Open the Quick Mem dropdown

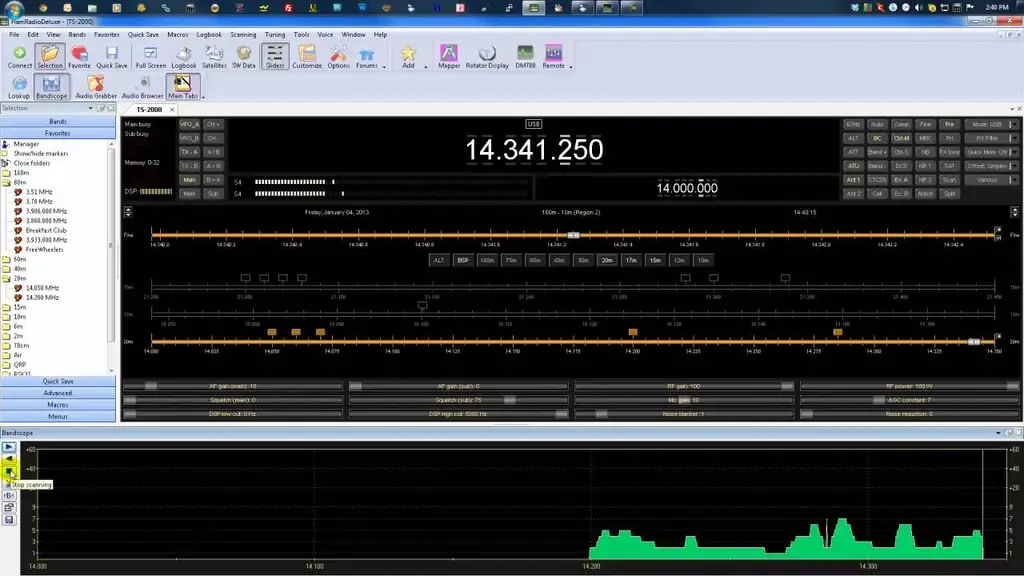pos(991,152)
